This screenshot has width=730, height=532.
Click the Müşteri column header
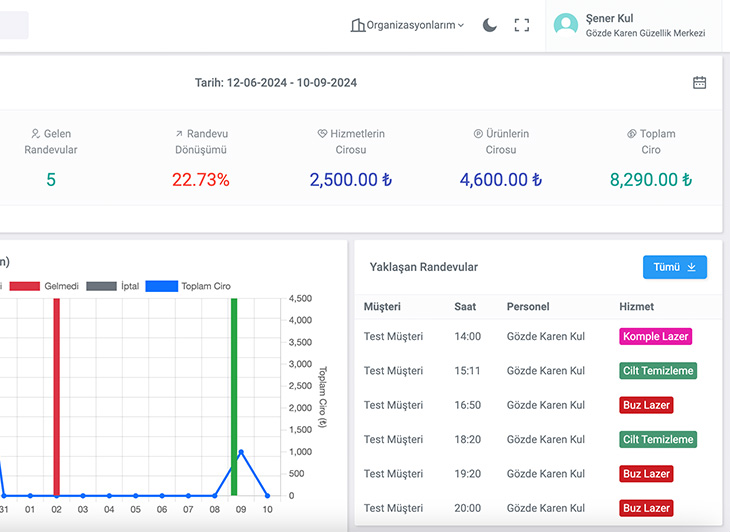pyautogui.click(x=382, y=307)
